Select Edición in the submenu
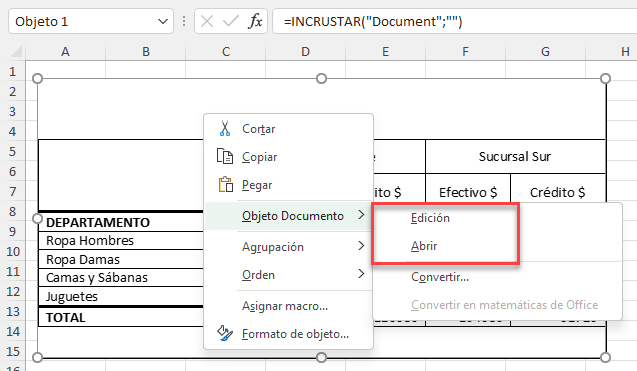This screenshot has width=637, height=371. [497, 218]
